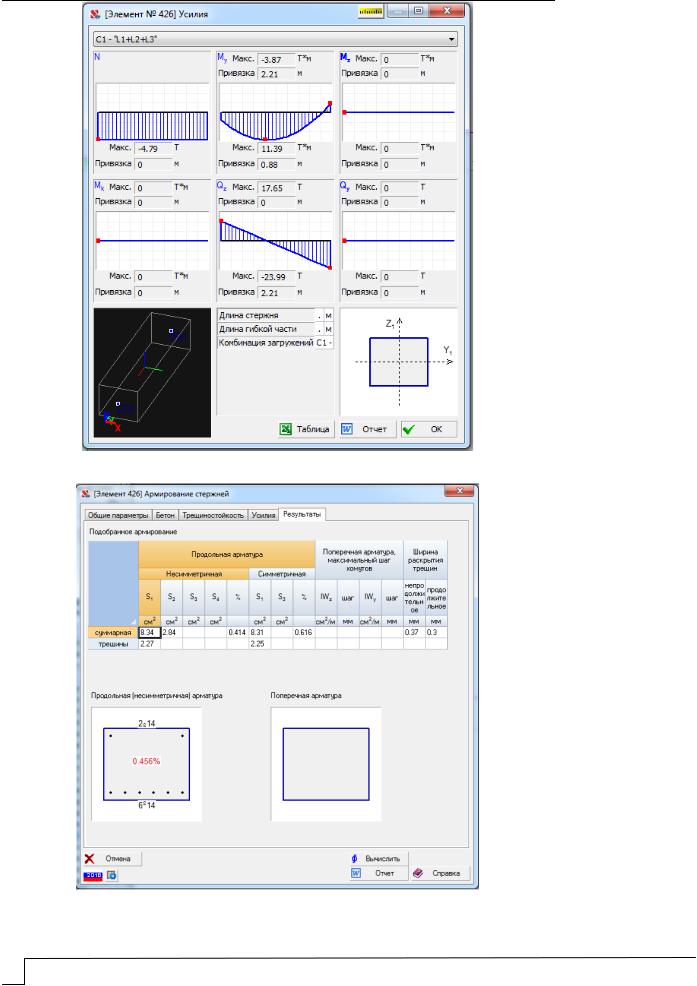The width and height of the screenshot is (697, 986).
Task: Open the Трещиностойкость tab
Action: pos(213,515)
